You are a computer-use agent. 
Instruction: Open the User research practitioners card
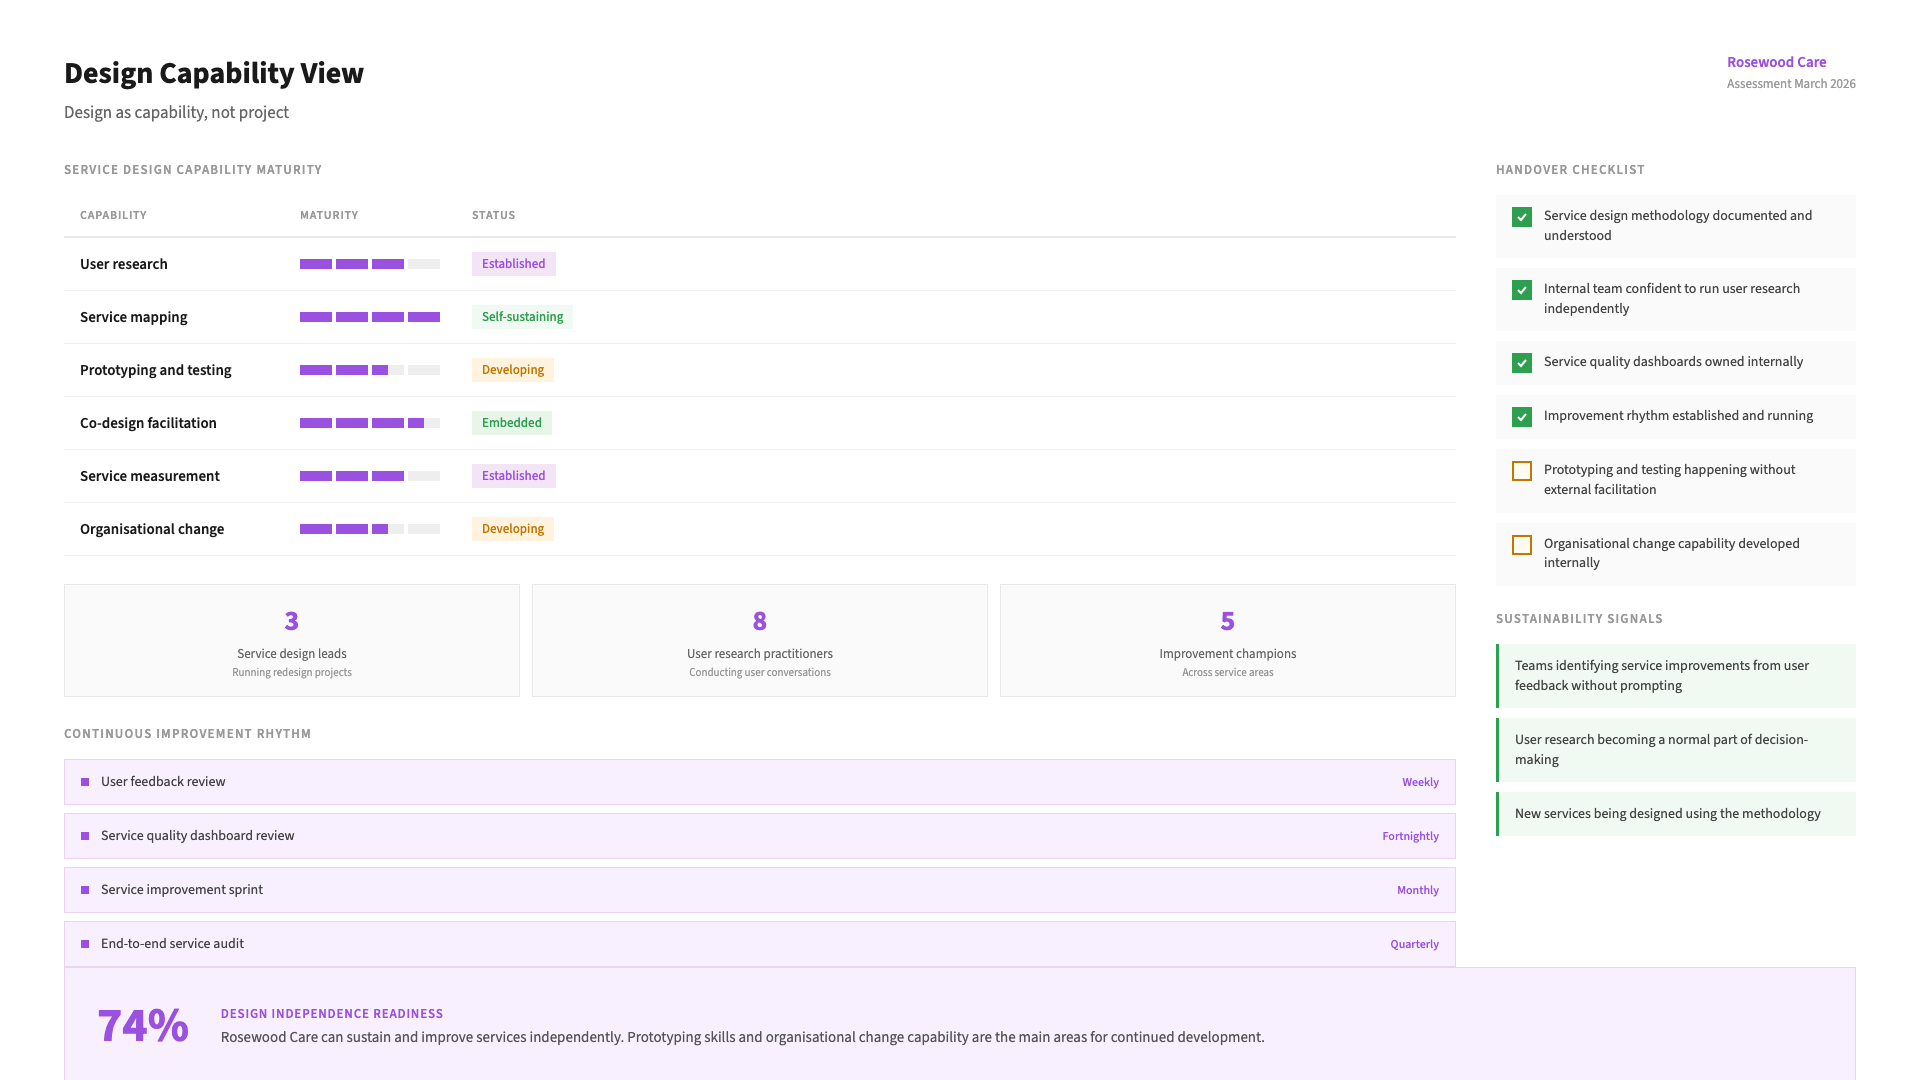[760, 641]
